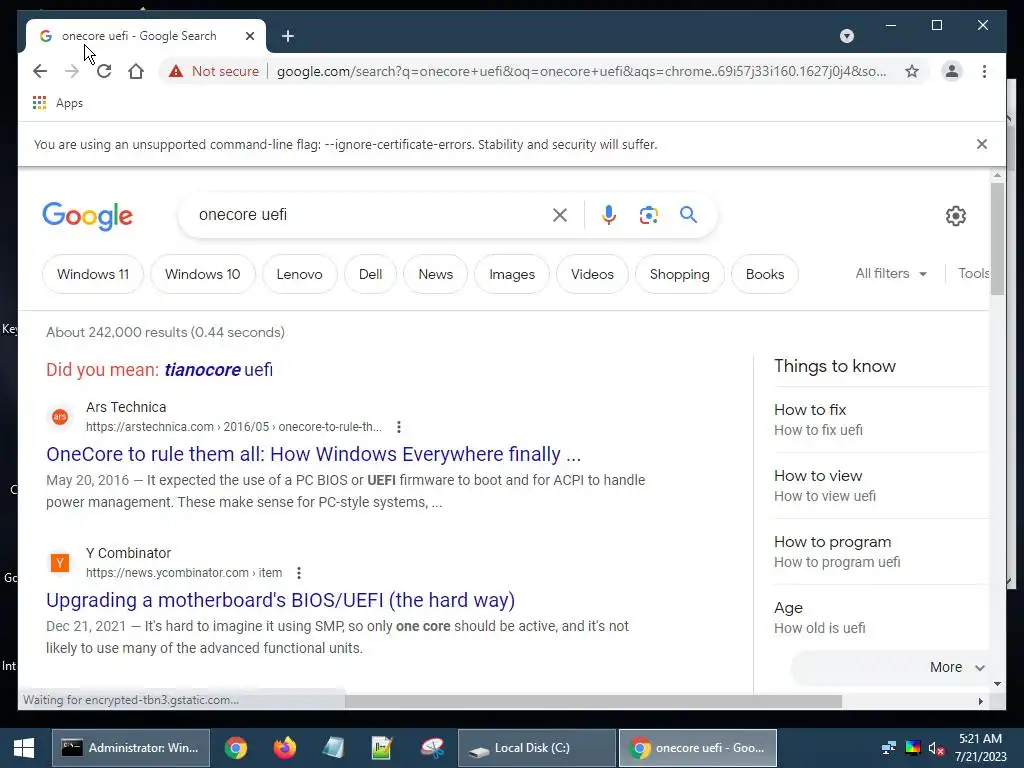This screenshot has height=768, width=1024.
Task: Click the forward navigation arrow
Action: [72, 71]
